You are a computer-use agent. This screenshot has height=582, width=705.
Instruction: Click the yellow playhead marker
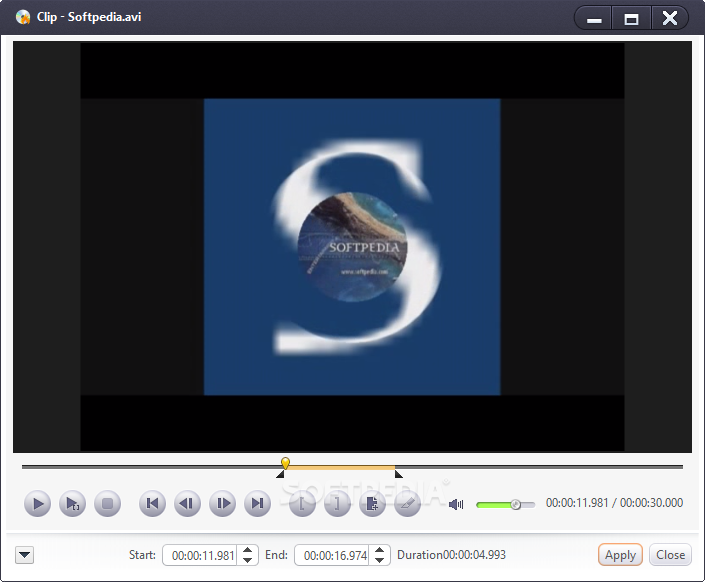coord(285,463)
